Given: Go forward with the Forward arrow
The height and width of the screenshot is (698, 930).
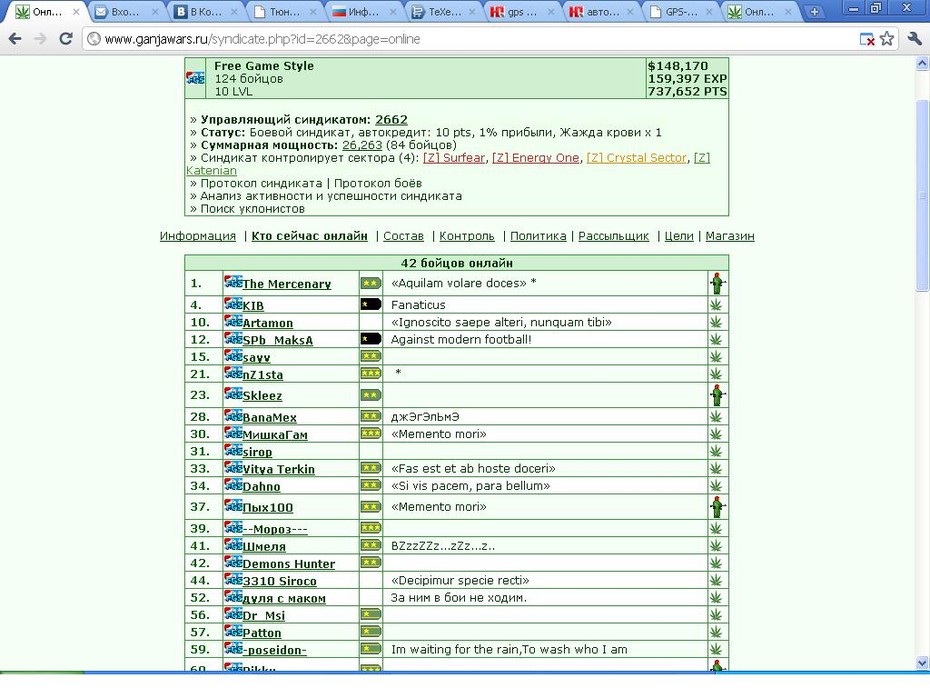Looking at the screenshot, I should tap(40, 39).
